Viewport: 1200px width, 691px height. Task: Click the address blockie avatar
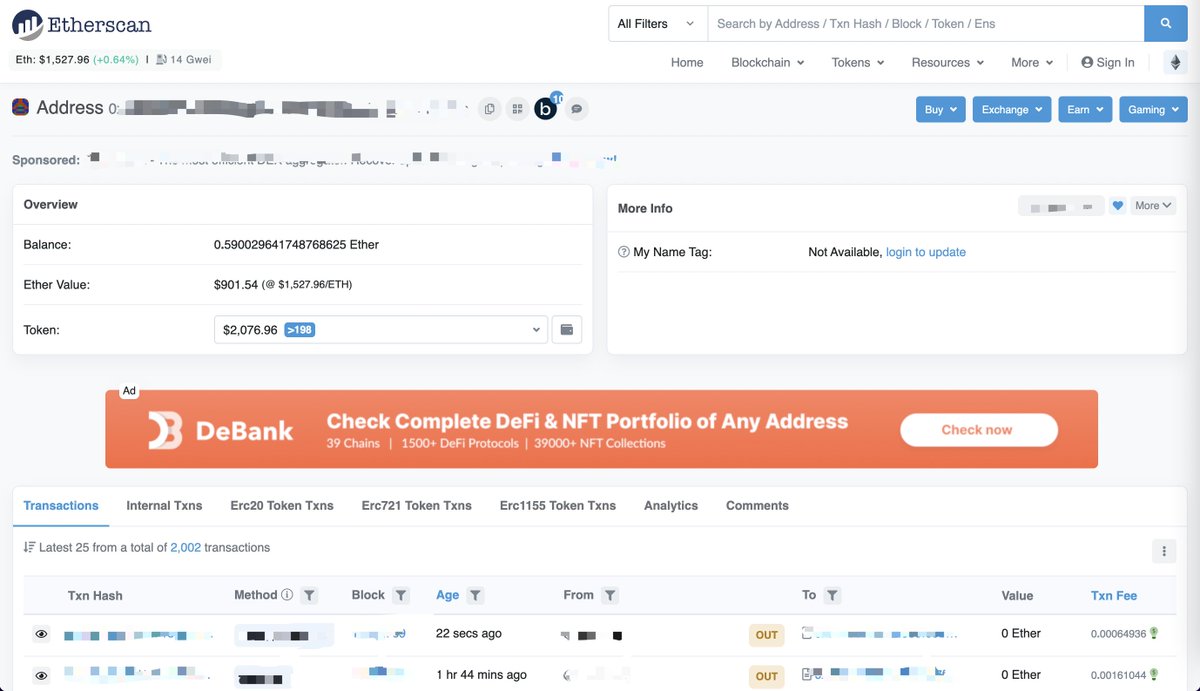(x=20, y=107)
